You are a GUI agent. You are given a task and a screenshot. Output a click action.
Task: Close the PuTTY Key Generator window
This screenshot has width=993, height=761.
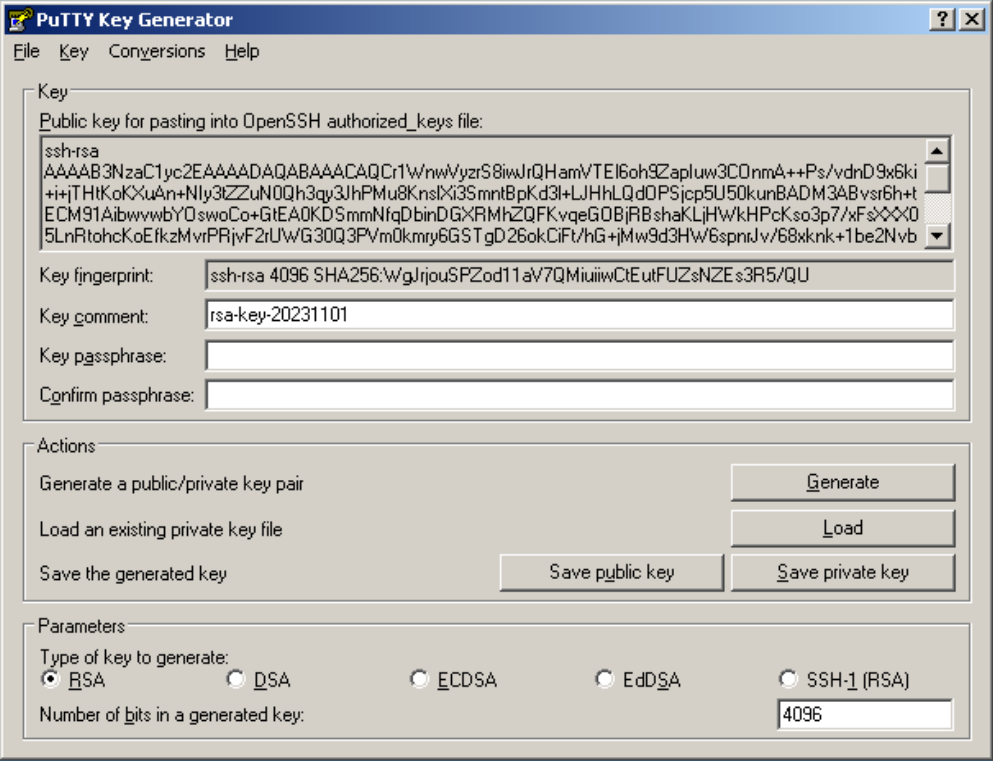[971, 20]
